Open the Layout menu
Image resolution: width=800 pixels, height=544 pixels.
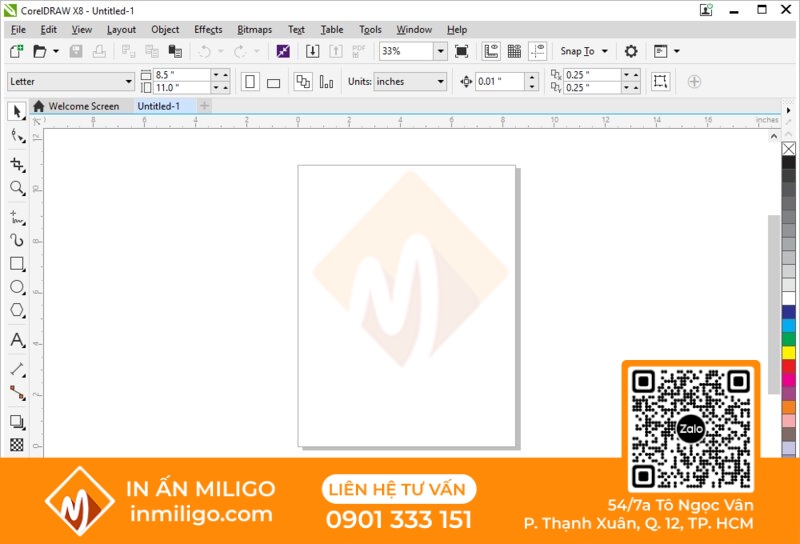click(x=121, y=30)
